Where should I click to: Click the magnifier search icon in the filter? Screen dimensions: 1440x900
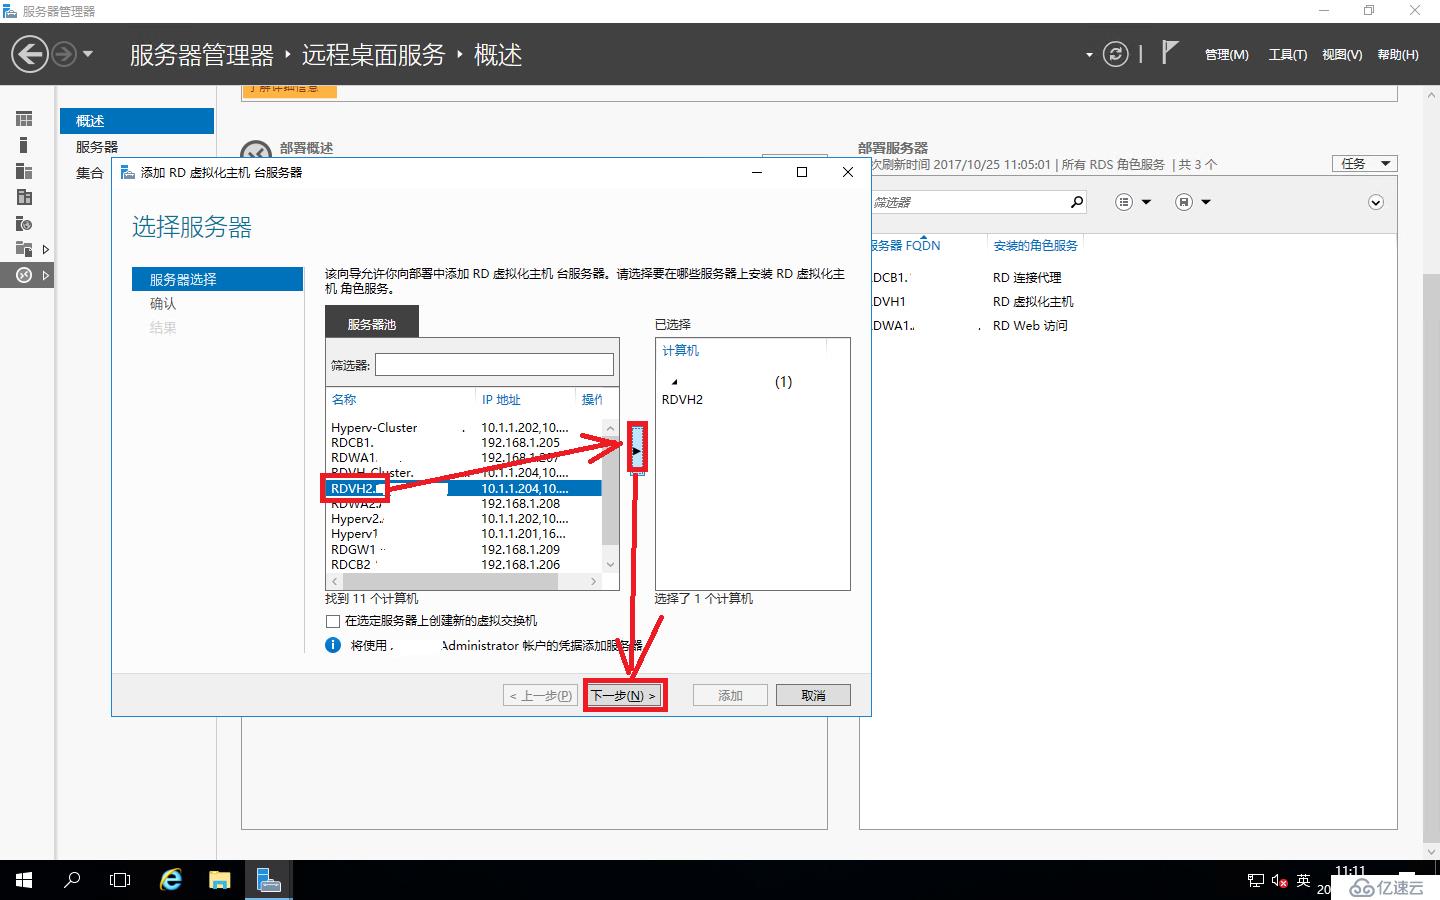1076,202
